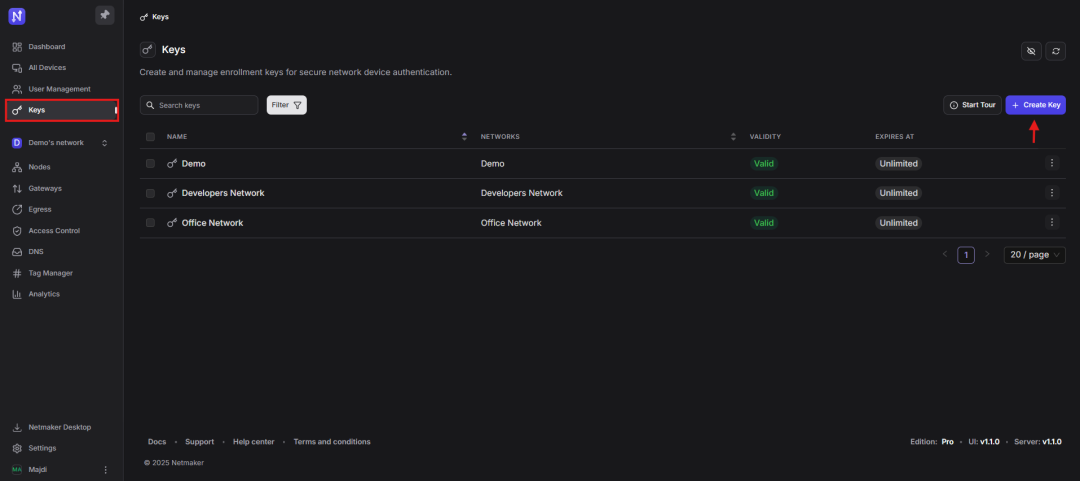Click the Netmaker Desktop download icon
Image resolution: width=1080 pixels, height=481 pixels.
17,427
